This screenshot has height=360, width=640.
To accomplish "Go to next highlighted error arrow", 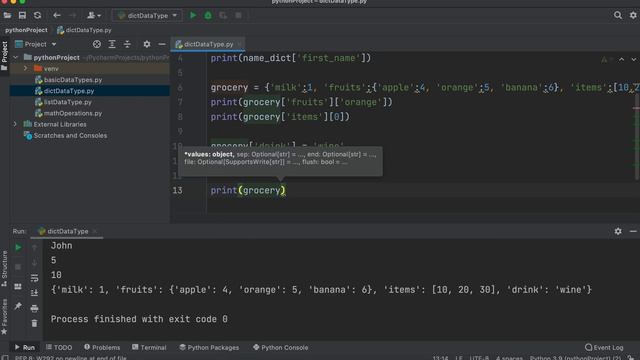I will point(633,60).
